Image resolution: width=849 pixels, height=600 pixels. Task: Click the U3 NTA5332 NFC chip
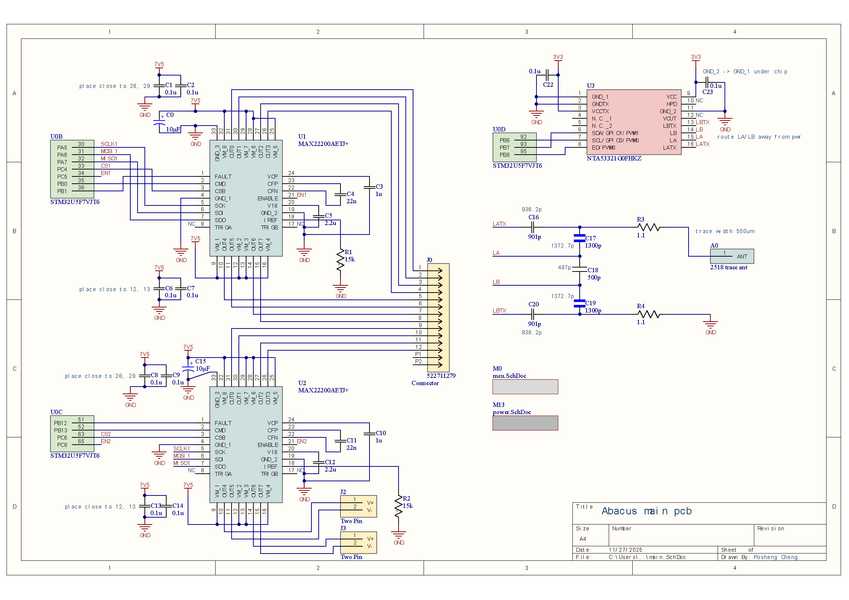pos(634,120)
